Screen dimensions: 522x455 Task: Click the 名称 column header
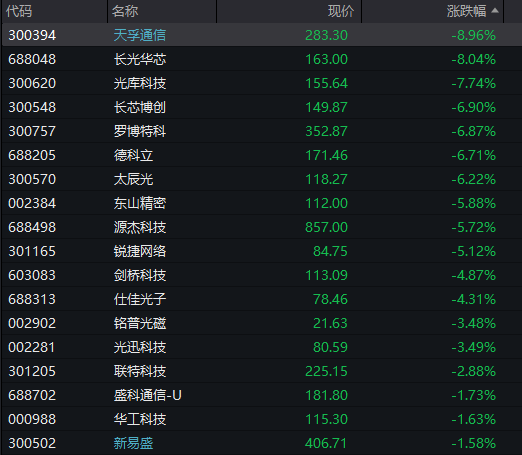click(x=125, y=11)
